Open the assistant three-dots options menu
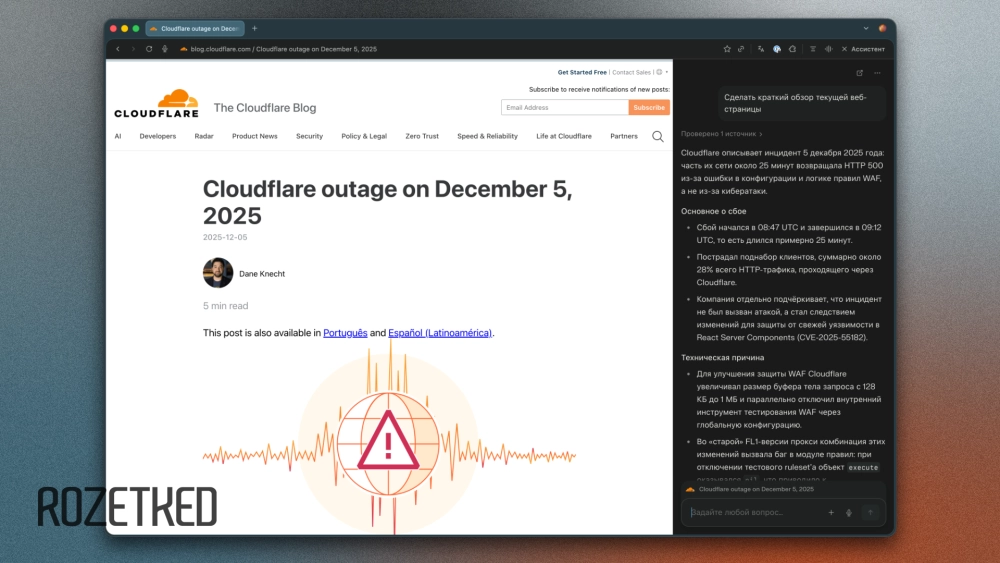This screenshot has width=1000, height=563. tap(877, 73)
